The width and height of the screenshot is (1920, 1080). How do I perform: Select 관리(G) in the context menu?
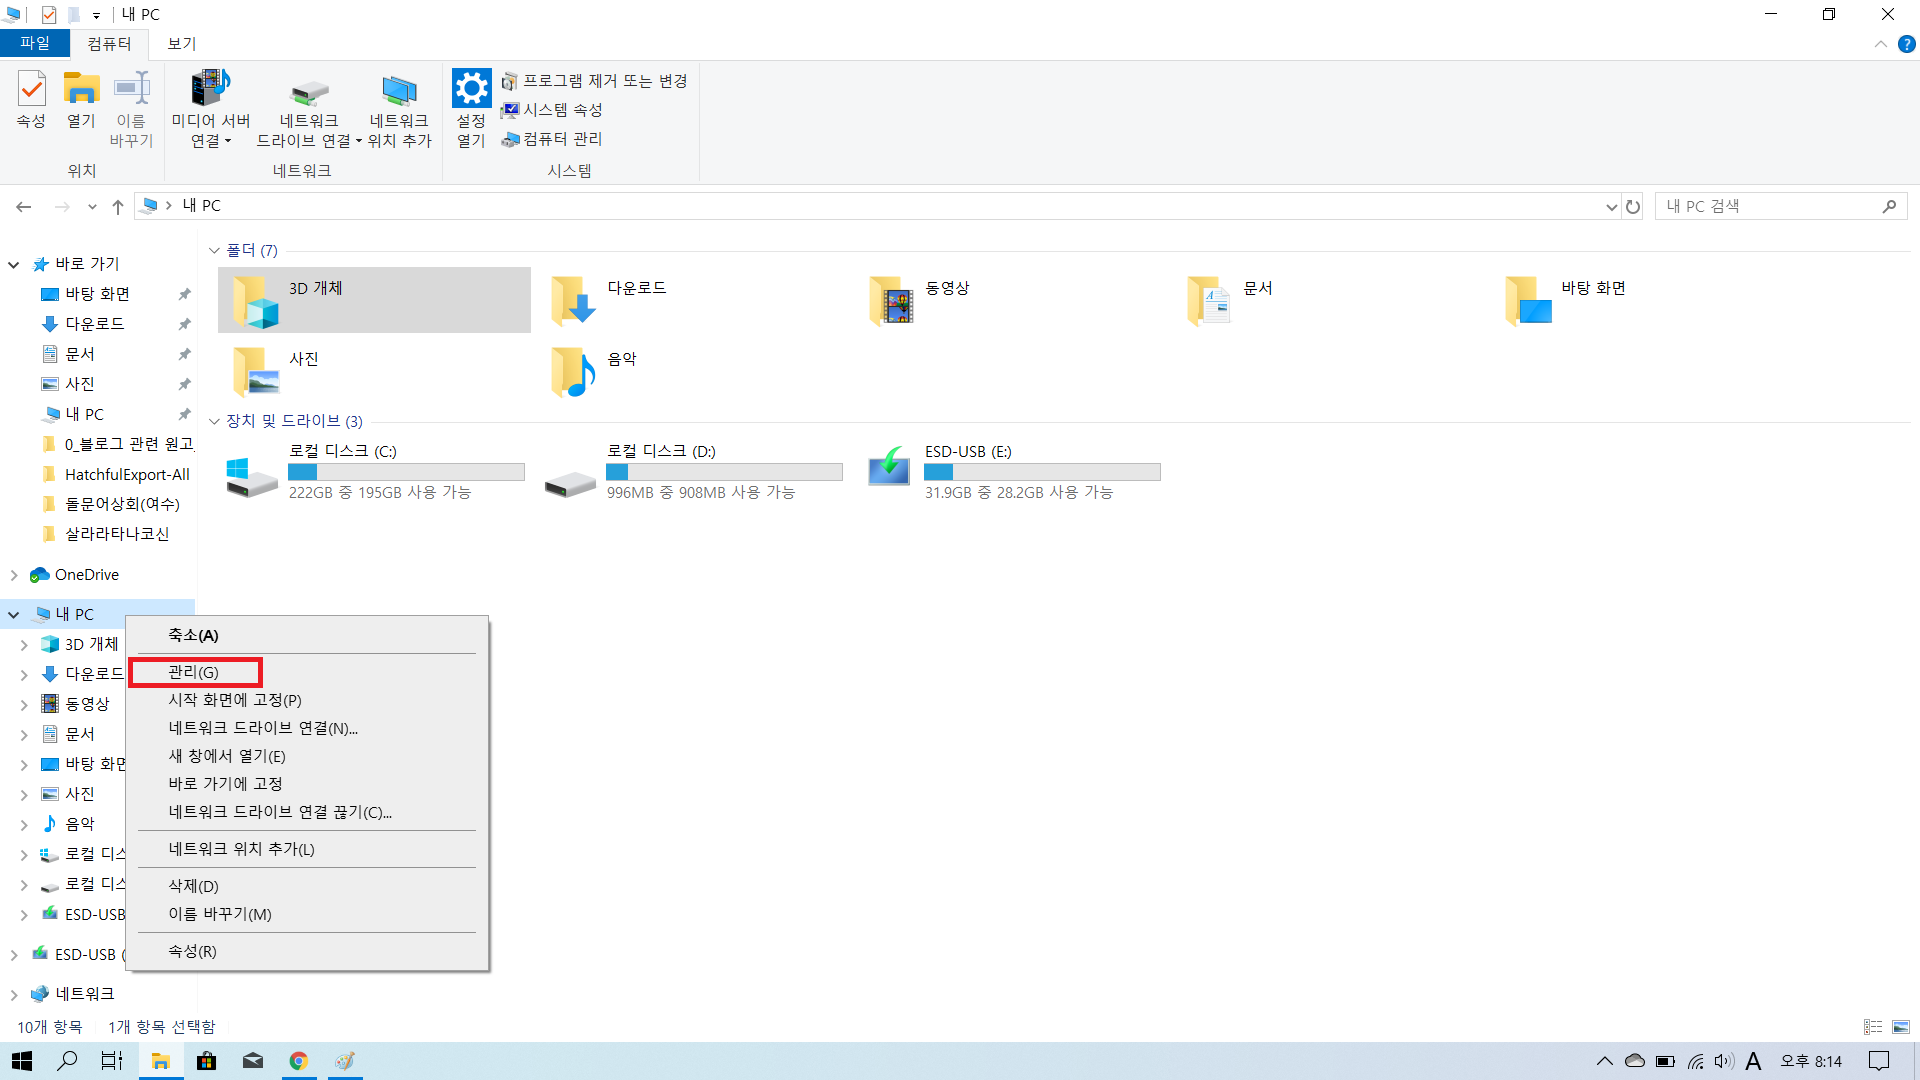194,672
